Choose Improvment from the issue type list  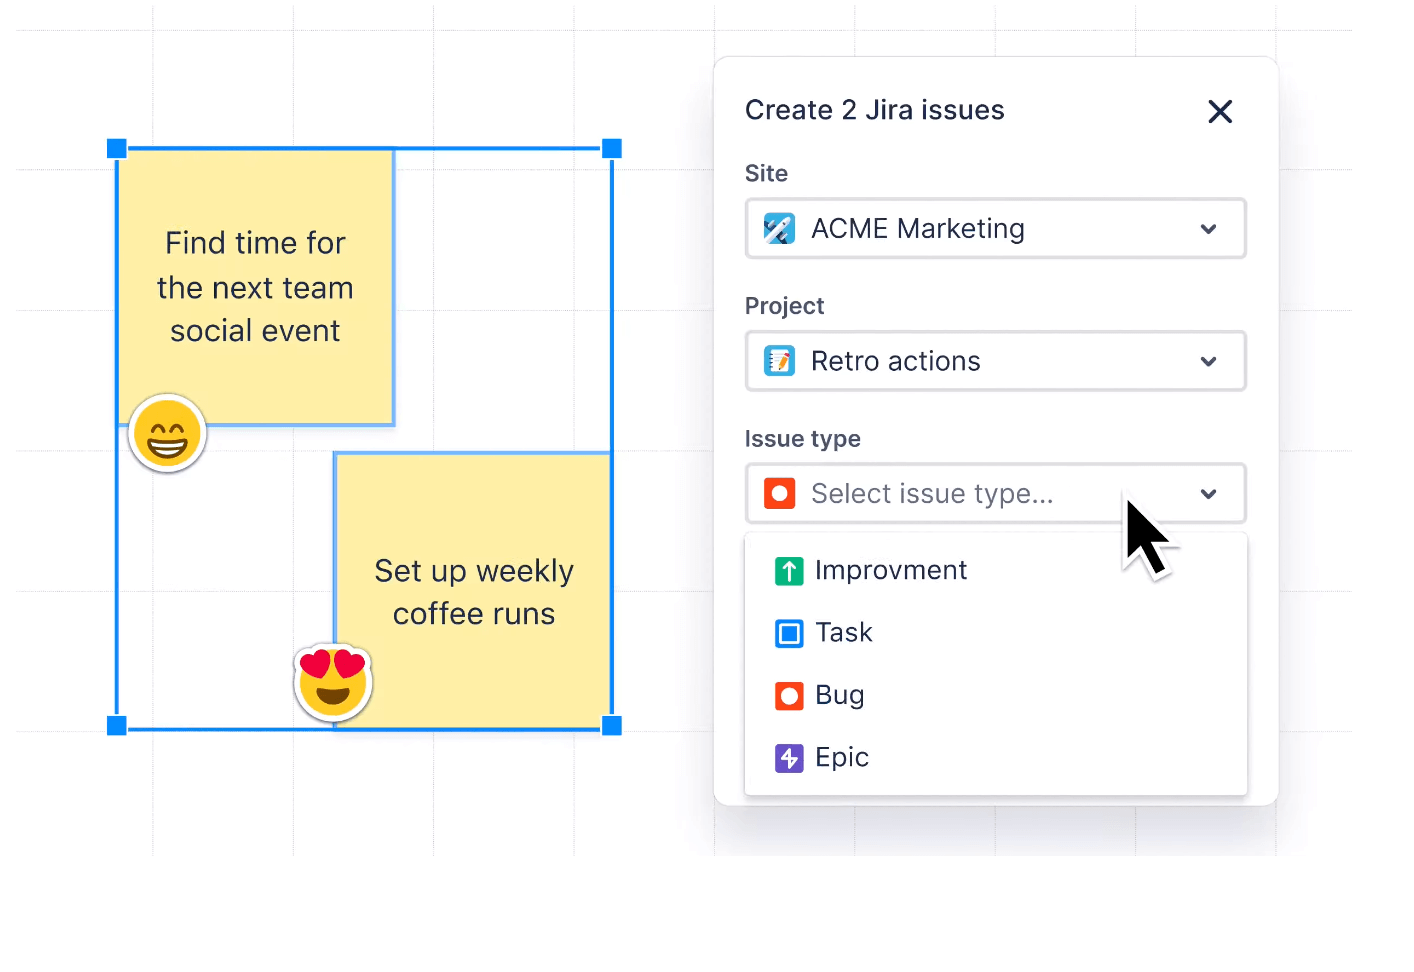point(890,571)
